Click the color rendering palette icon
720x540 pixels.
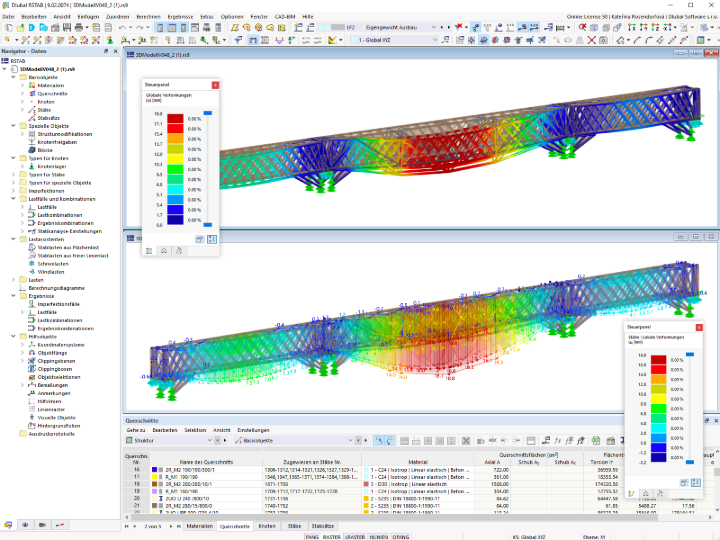coord(332,40)
